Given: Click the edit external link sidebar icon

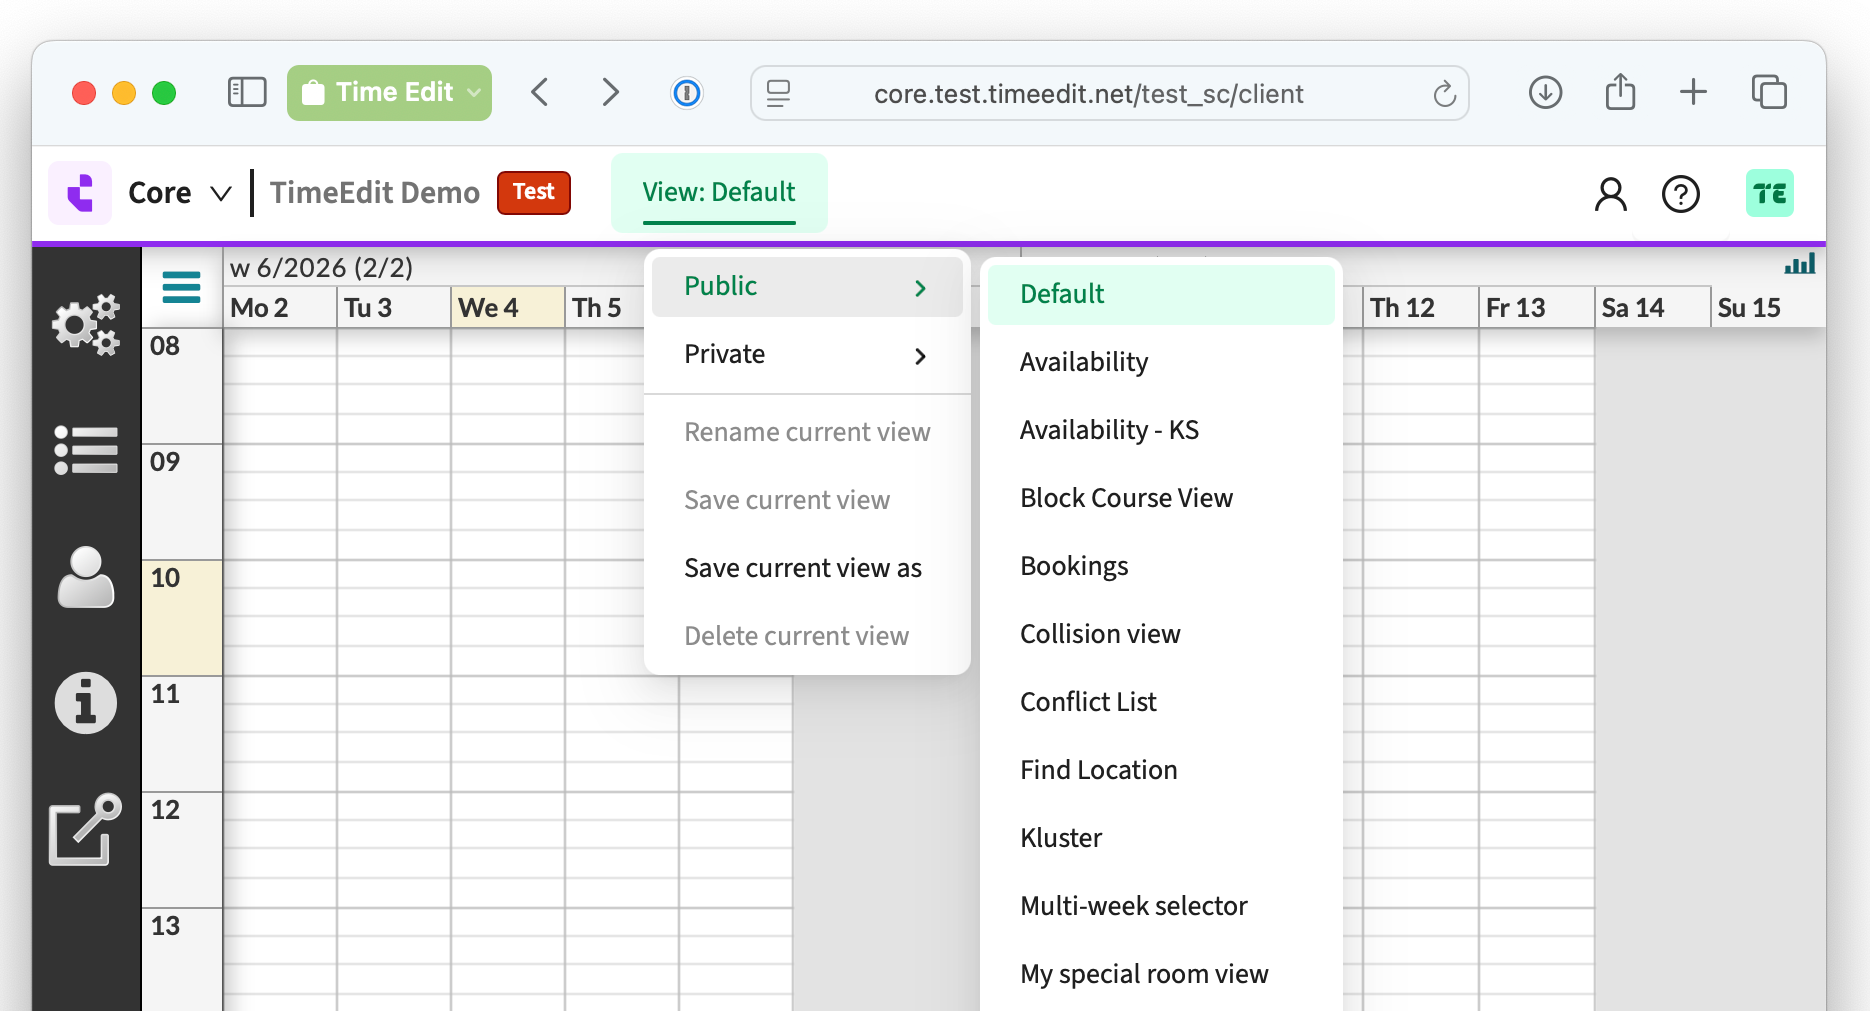Looking at the screenshot, I should point(86,830).
